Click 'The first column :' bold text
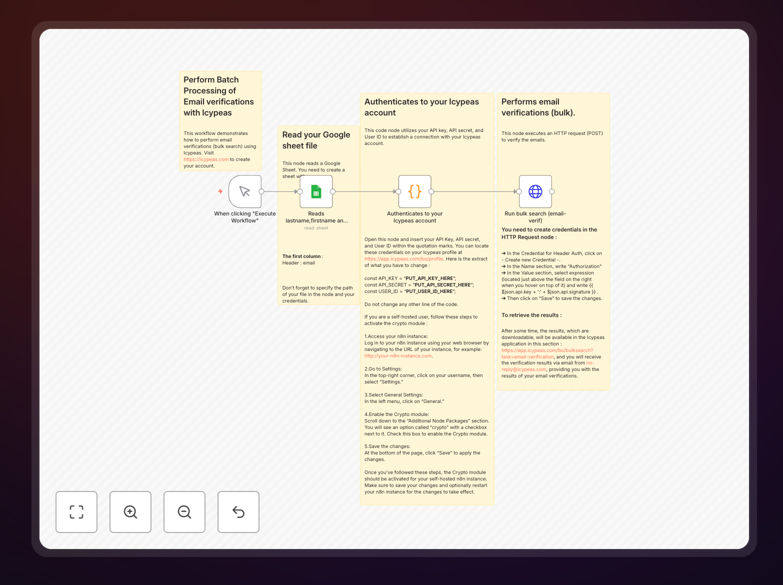The image size is (783, 585). (302, 256)
